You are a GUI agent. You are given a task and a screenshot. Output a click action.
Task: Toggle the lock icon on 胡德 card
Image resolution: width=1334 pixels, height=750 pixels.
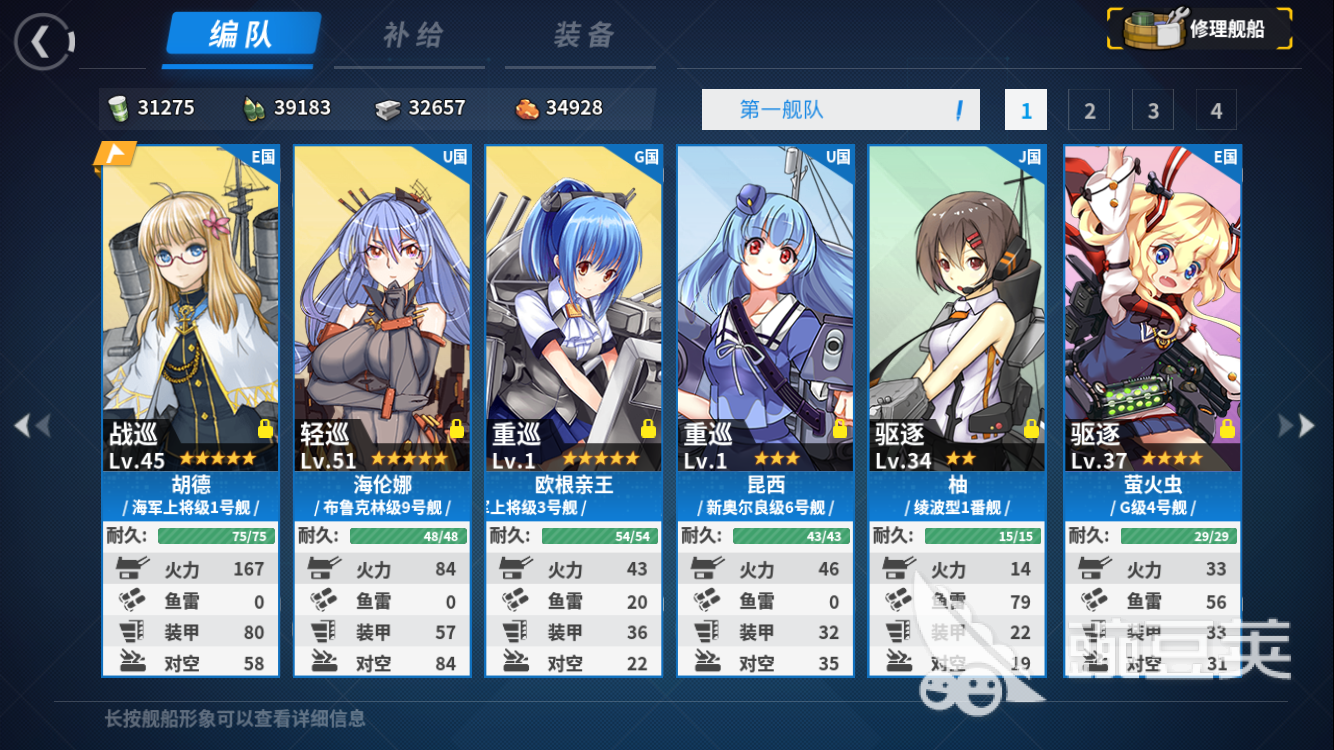tap(265, 429)
